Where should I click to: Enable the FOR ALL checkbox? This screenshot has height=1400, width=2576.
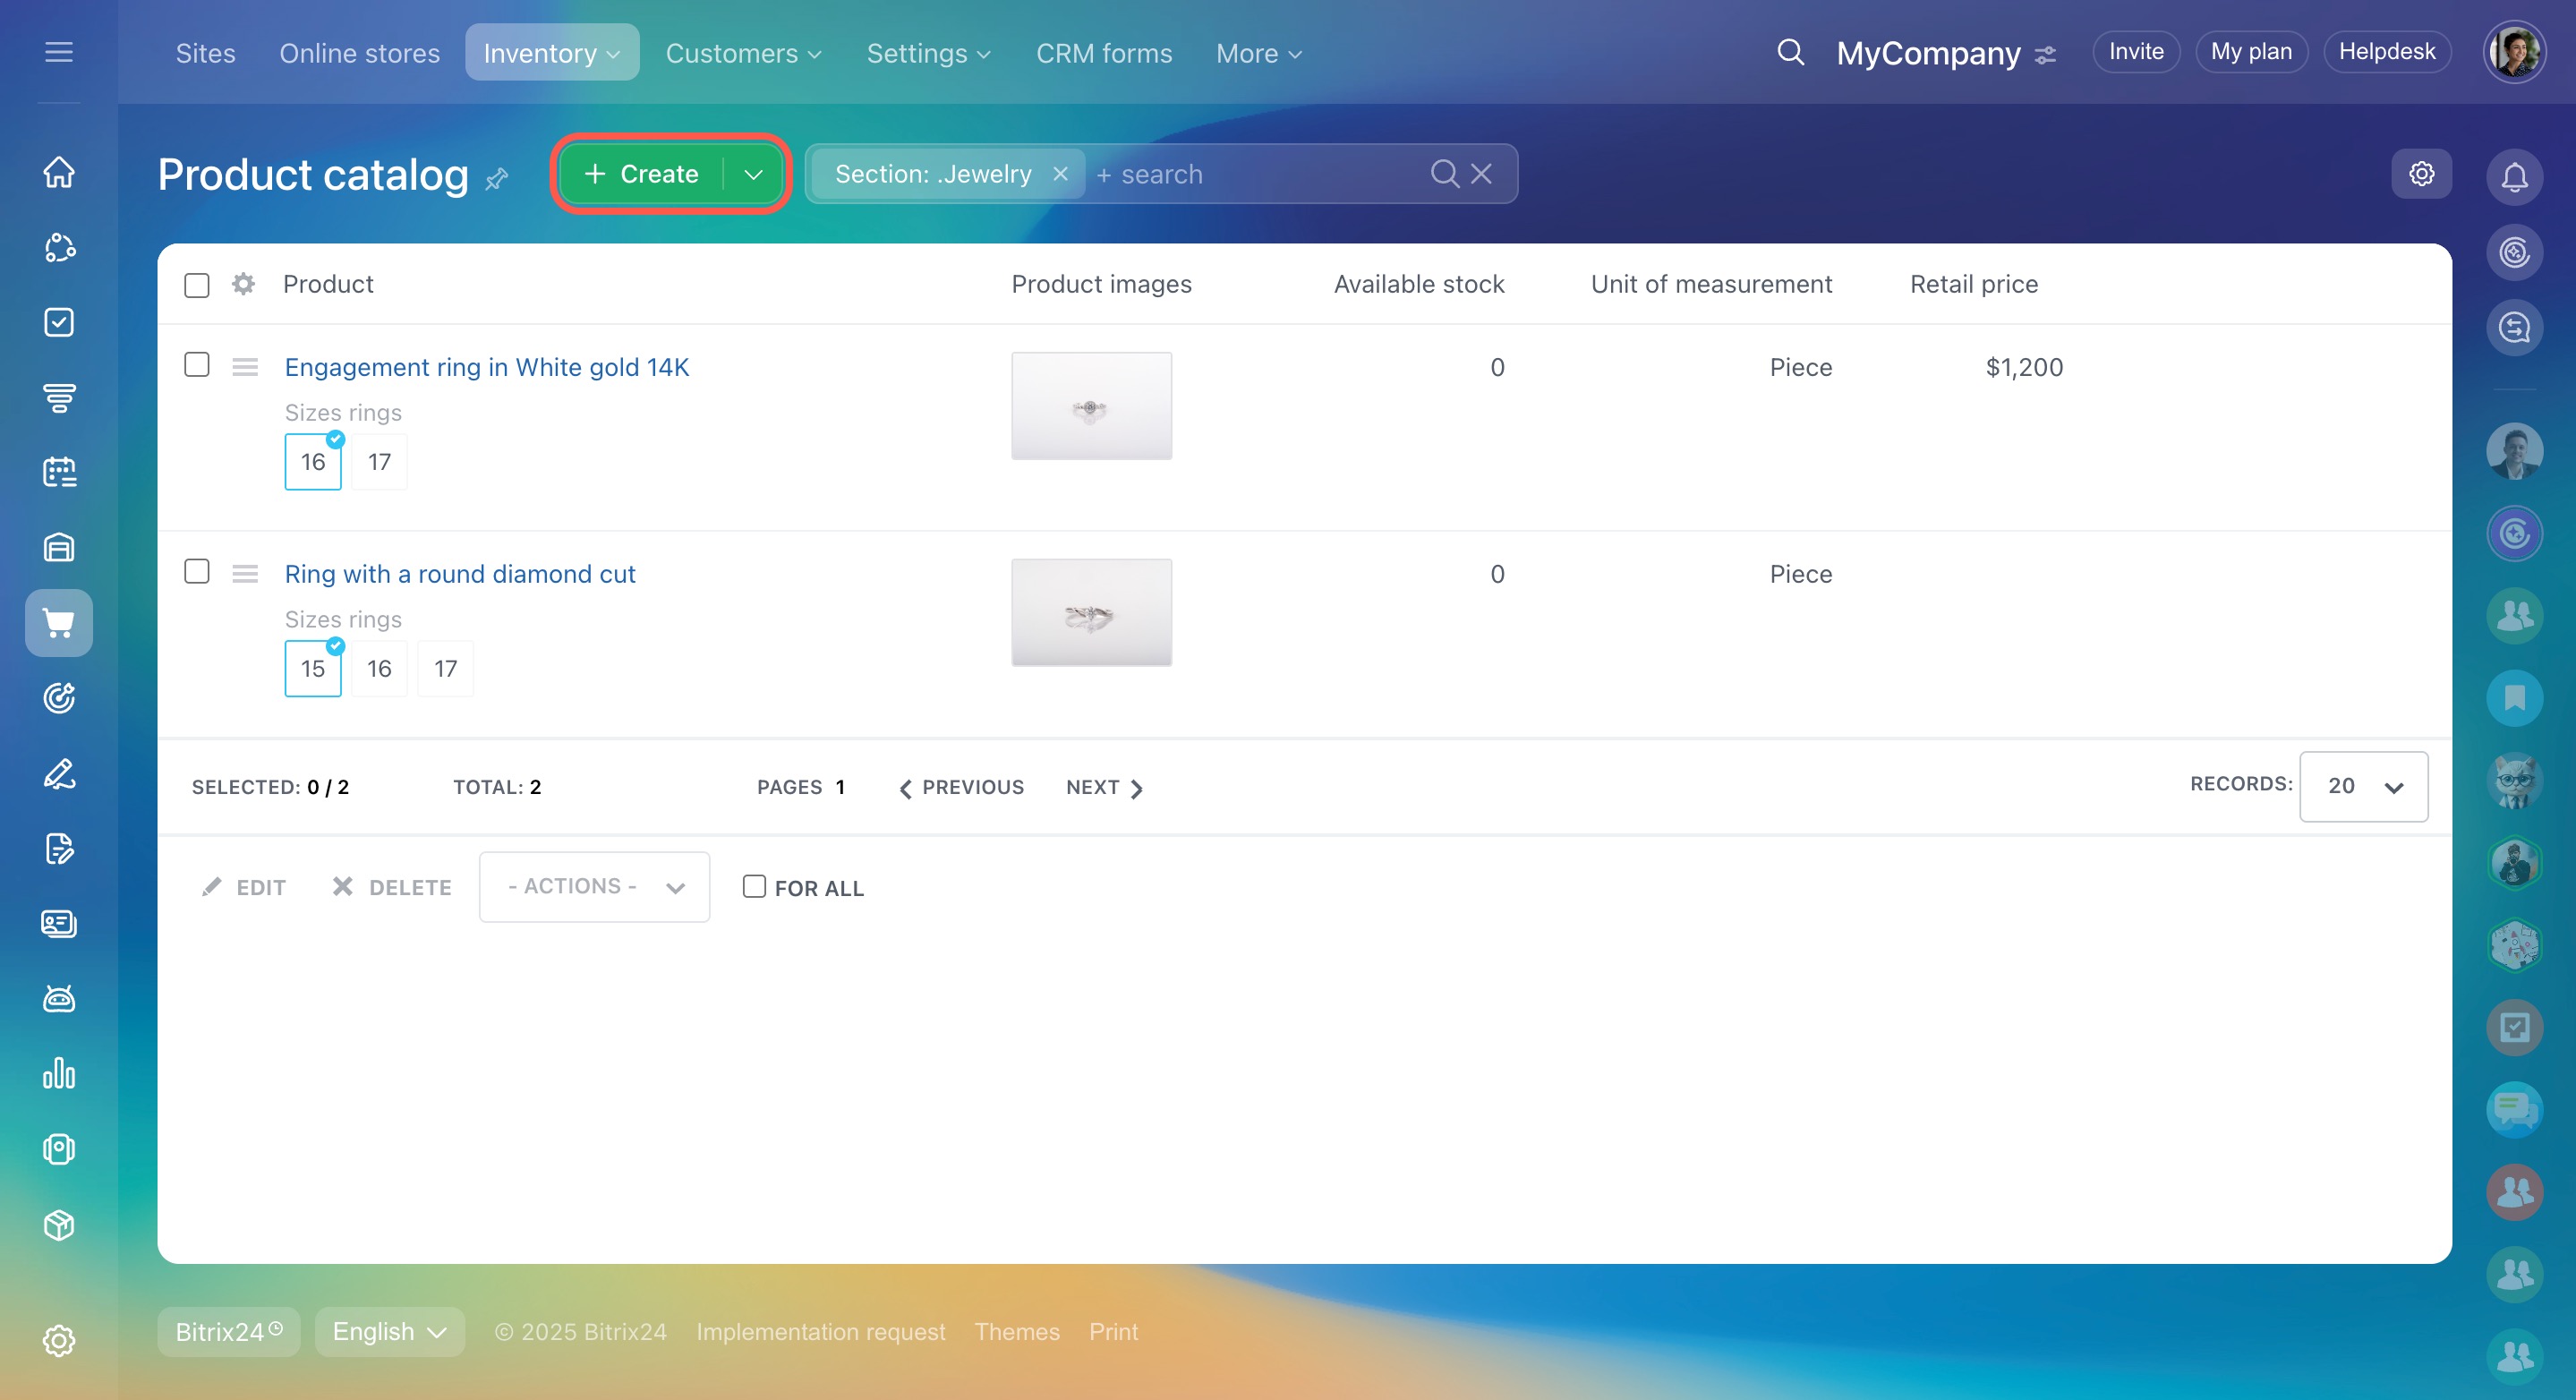pyautogui.click(x=754, y=886)
